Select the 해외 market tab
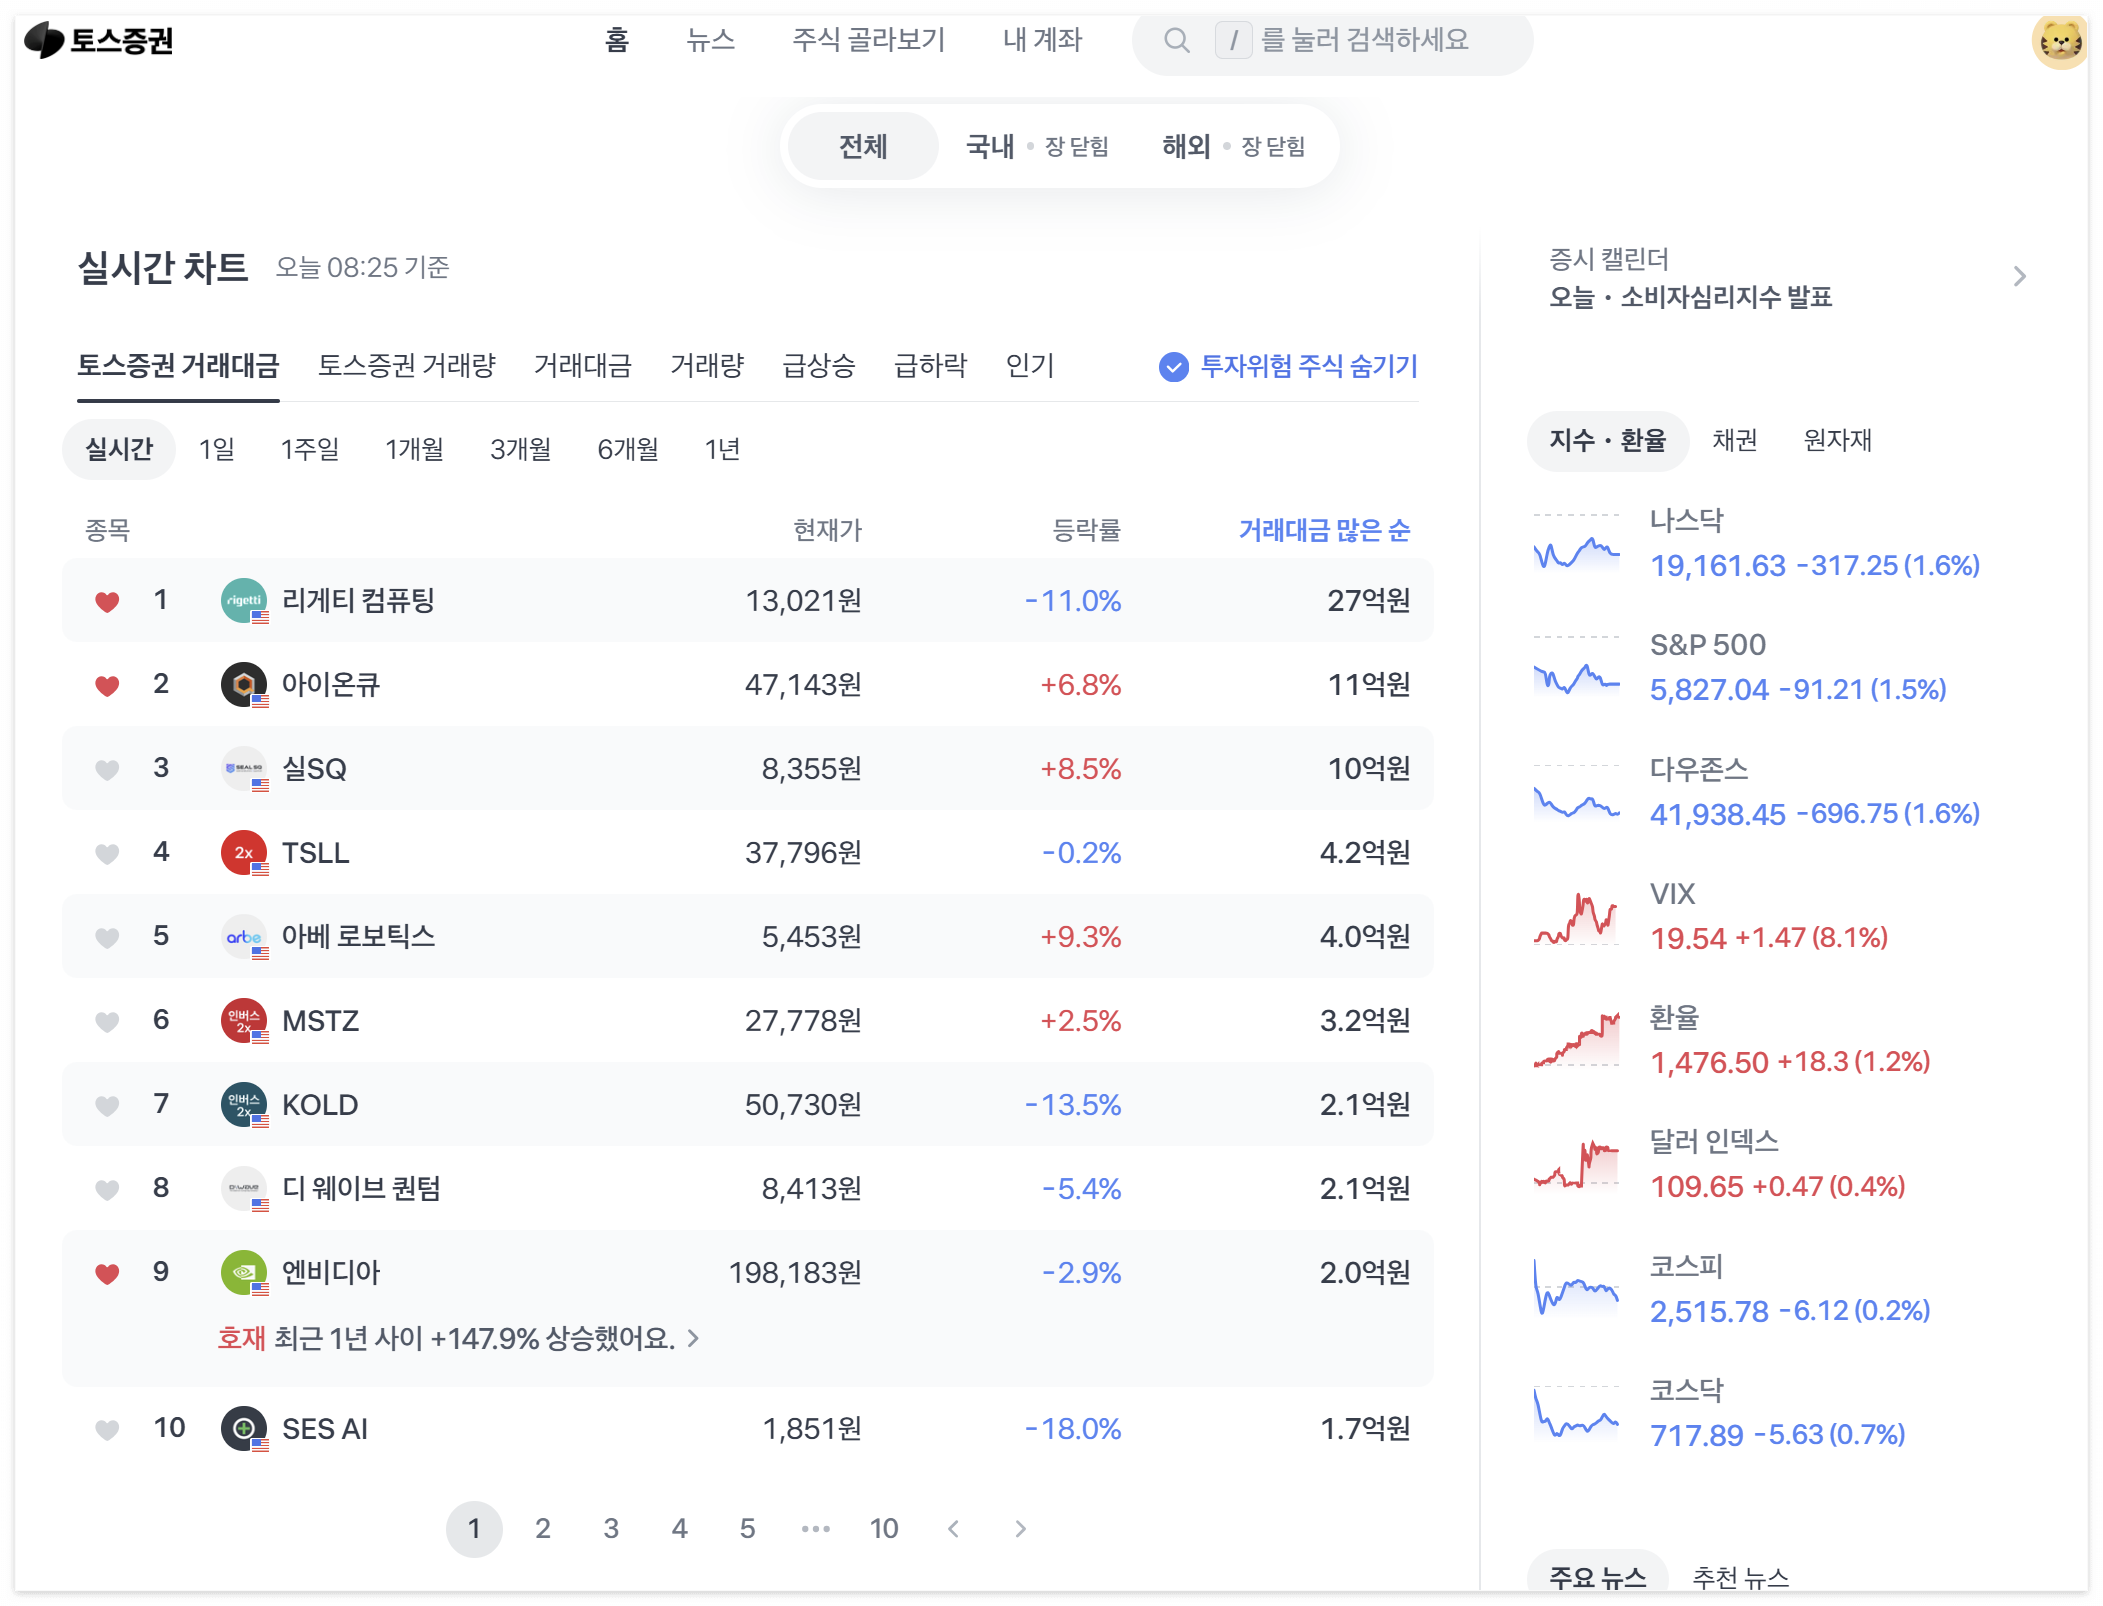The image size is (2103, 1606). click(1233, 146)
